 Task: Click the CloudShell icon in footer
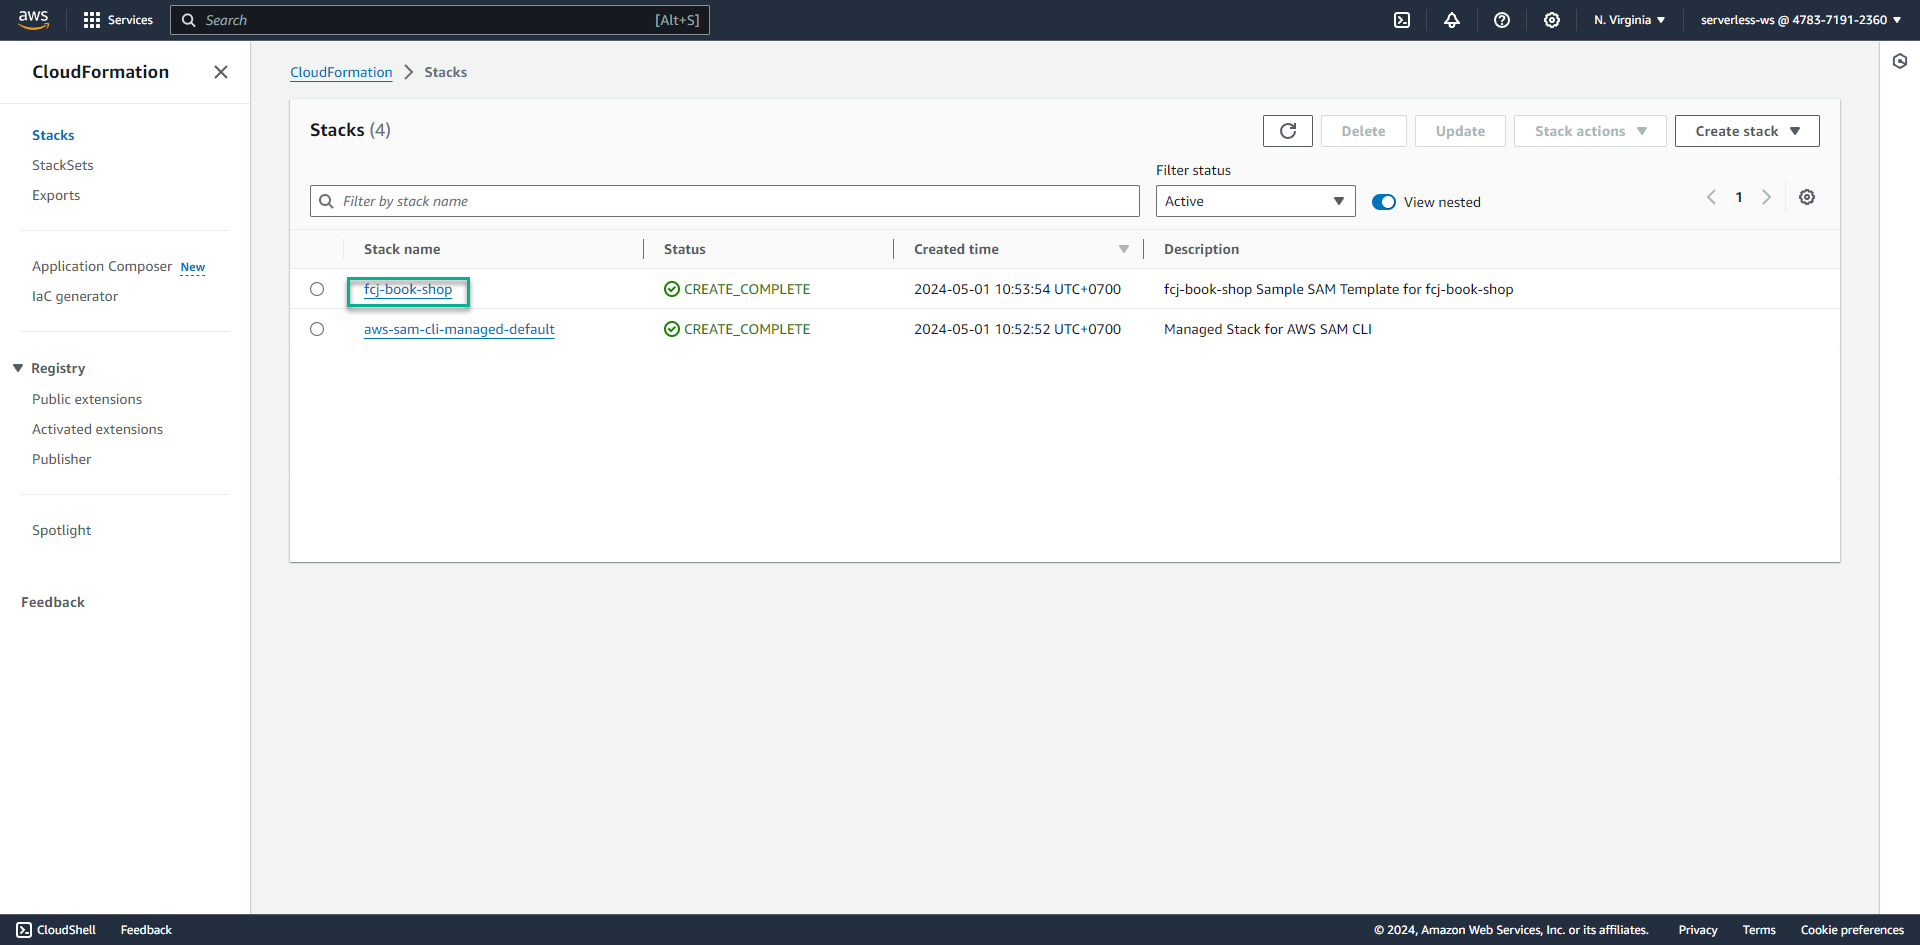pos(24,930)
